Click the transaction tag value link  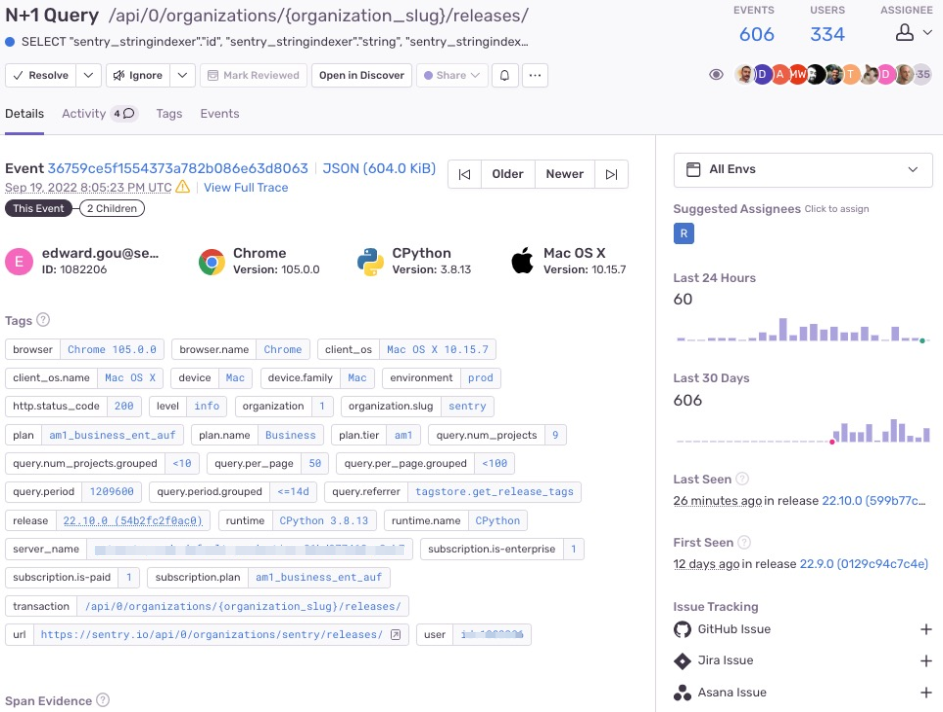tap(243, 606)
